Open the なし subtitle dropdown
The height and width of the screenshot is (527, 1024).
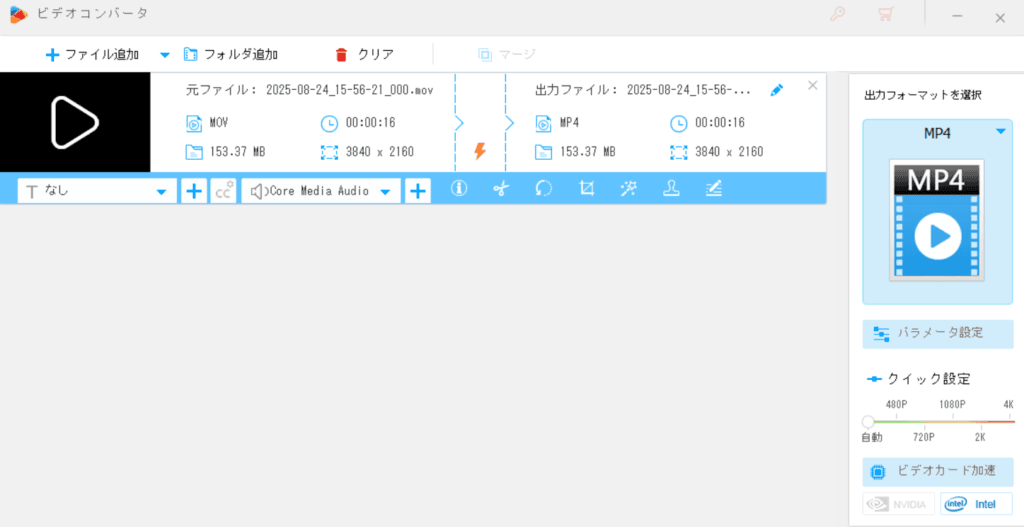tap(97, 191)
